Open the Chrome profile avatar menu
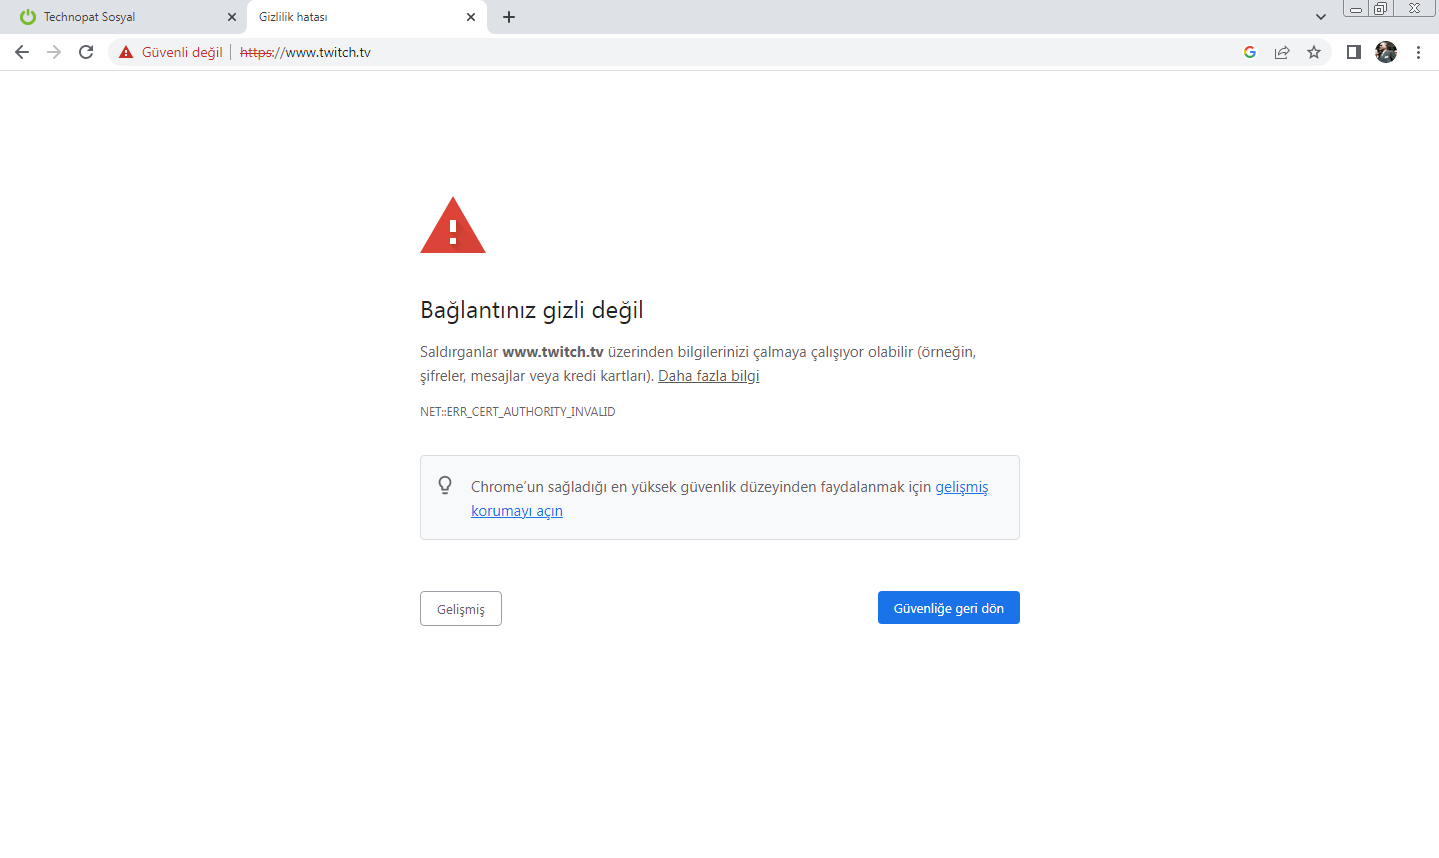The image size is (1439, 858). coord(1386,52)
